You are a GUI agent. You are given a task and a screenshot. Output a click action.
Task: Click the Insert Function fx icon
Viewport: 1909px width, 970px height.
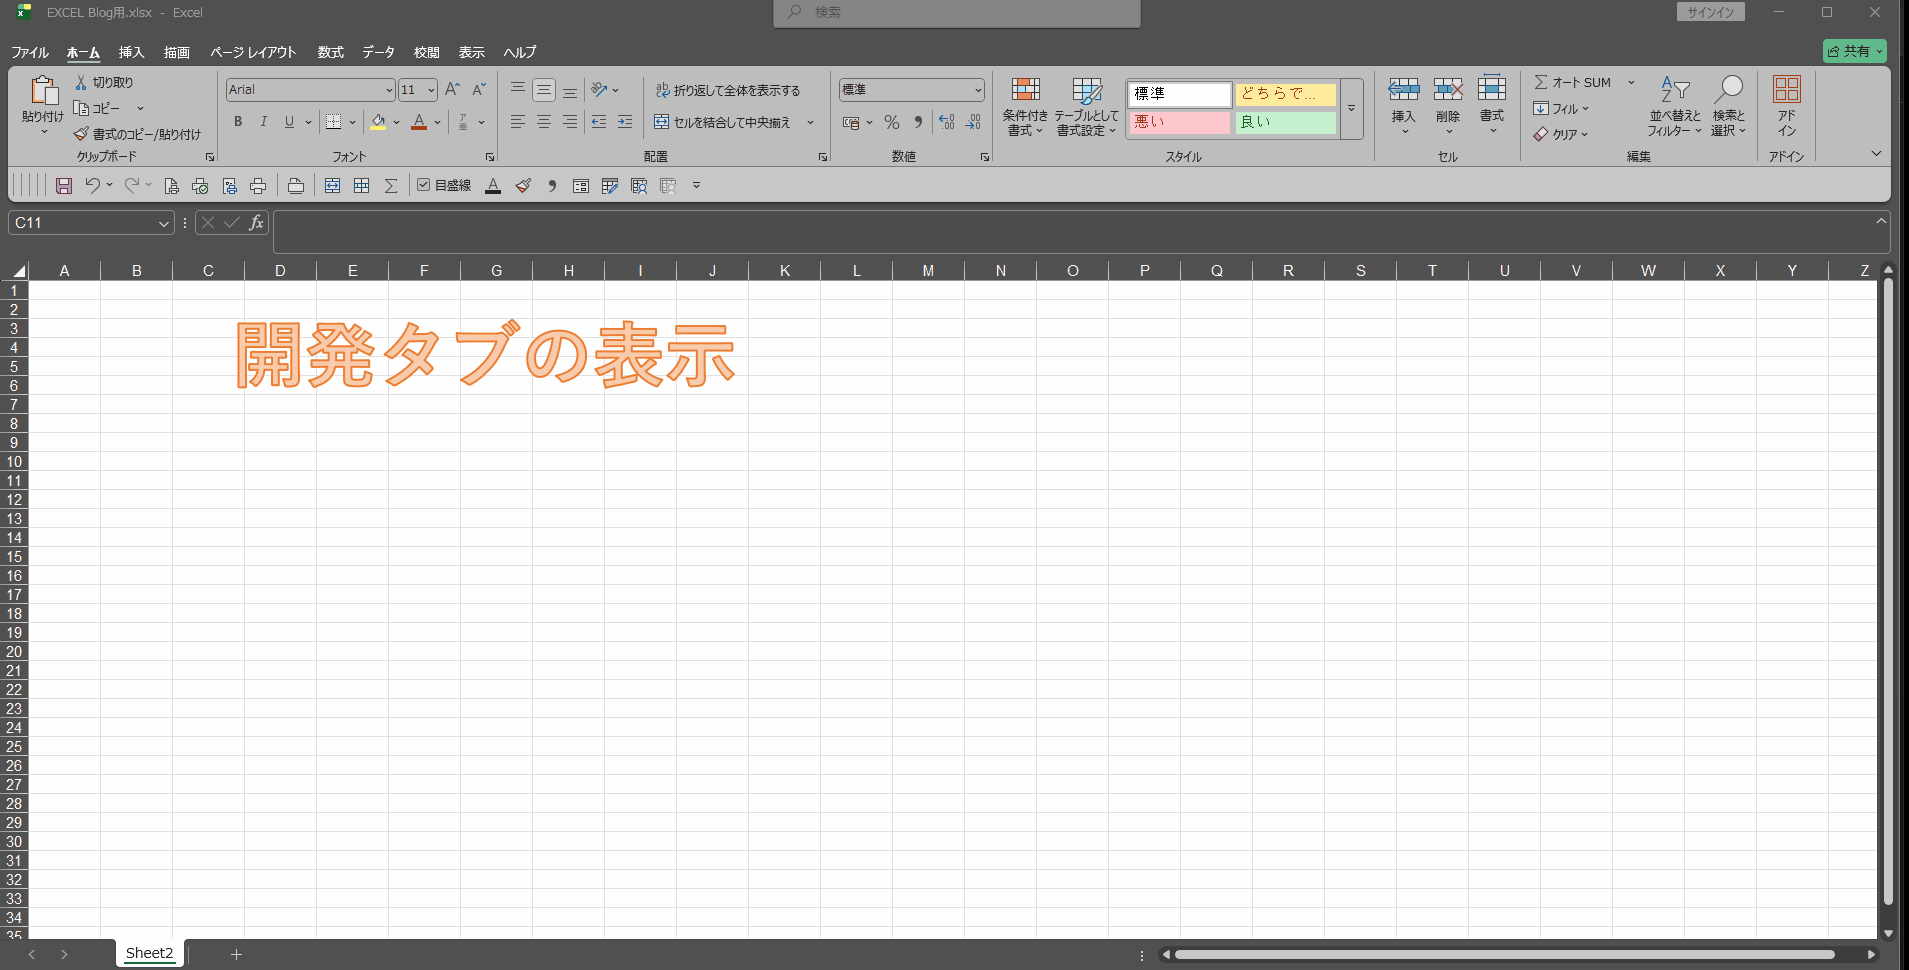[256, 223]
